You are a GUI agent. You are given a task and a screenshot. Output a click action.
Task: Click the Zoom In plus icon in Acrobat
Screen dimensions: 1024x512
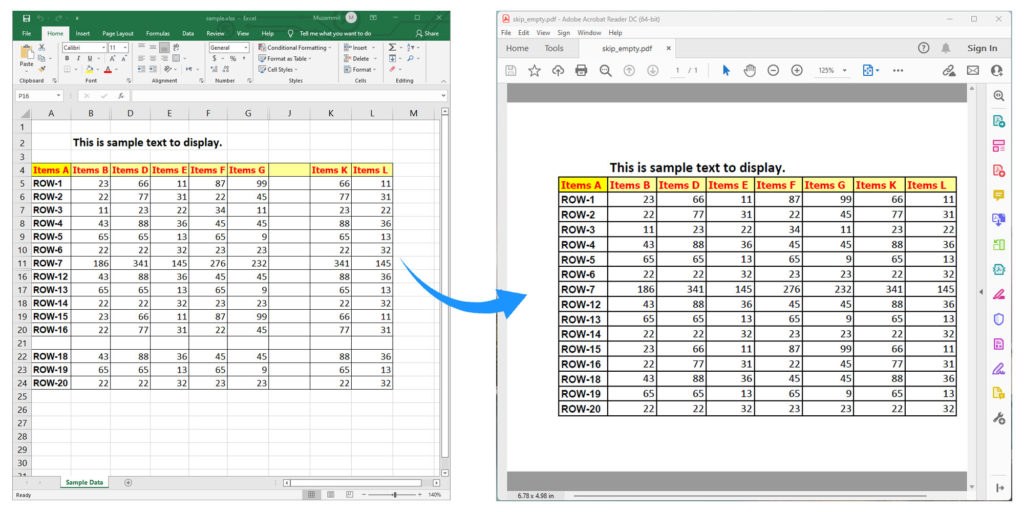coord(797,70)
